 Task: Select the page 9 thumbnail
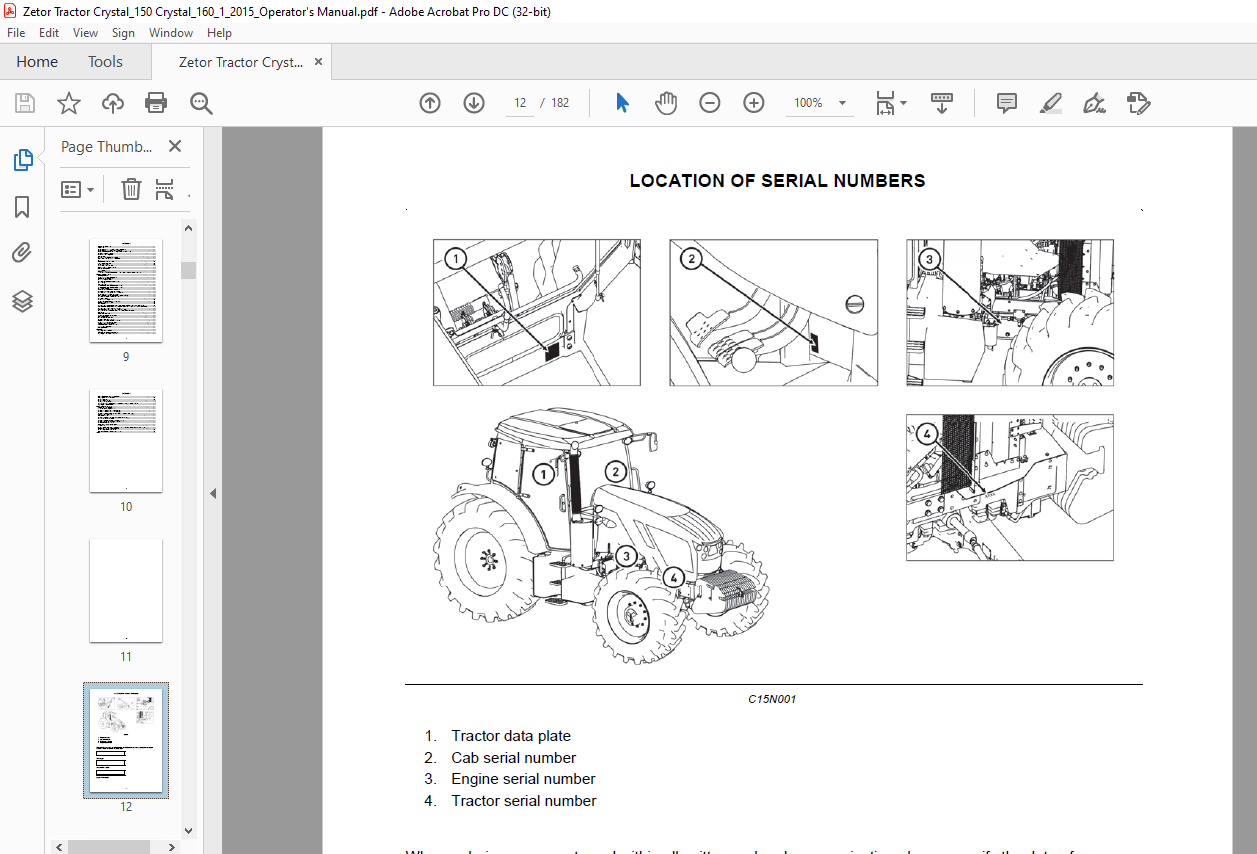coord(126,291)
